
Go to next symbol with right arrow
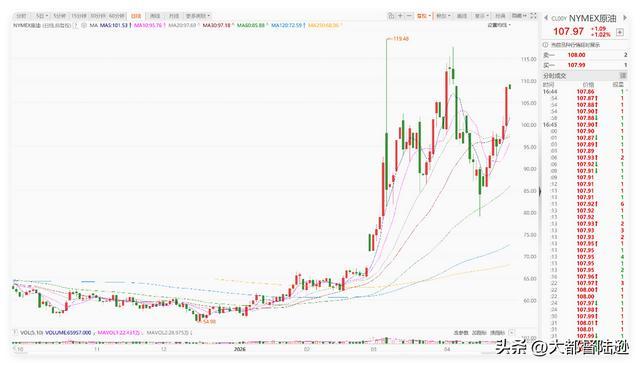pos(624,18)
